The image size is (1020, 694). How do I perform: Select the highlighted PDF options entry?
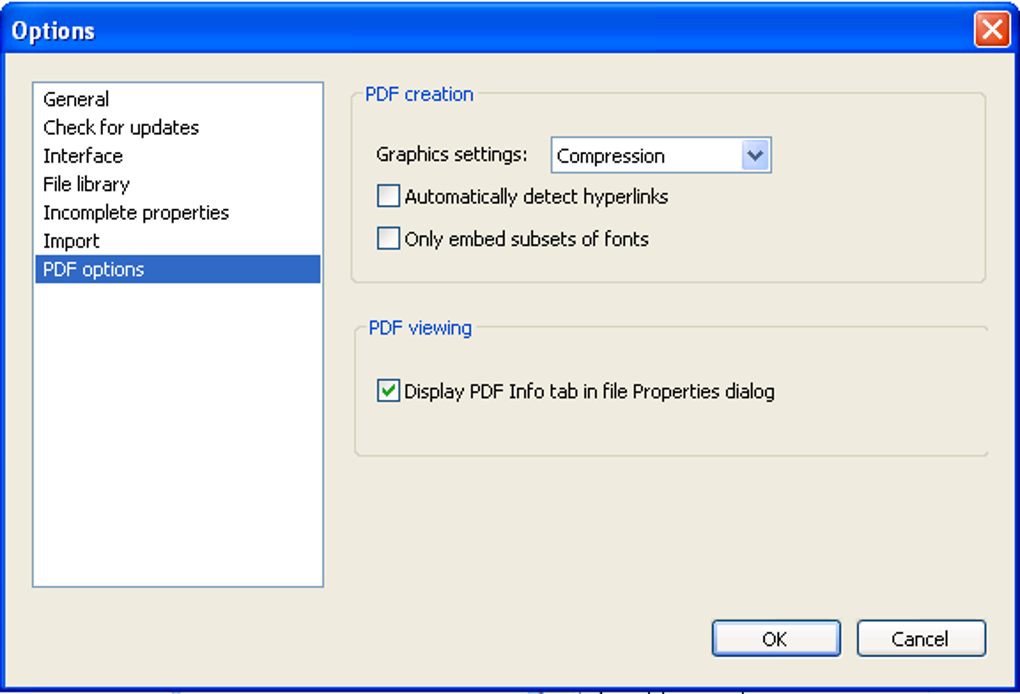94,269
